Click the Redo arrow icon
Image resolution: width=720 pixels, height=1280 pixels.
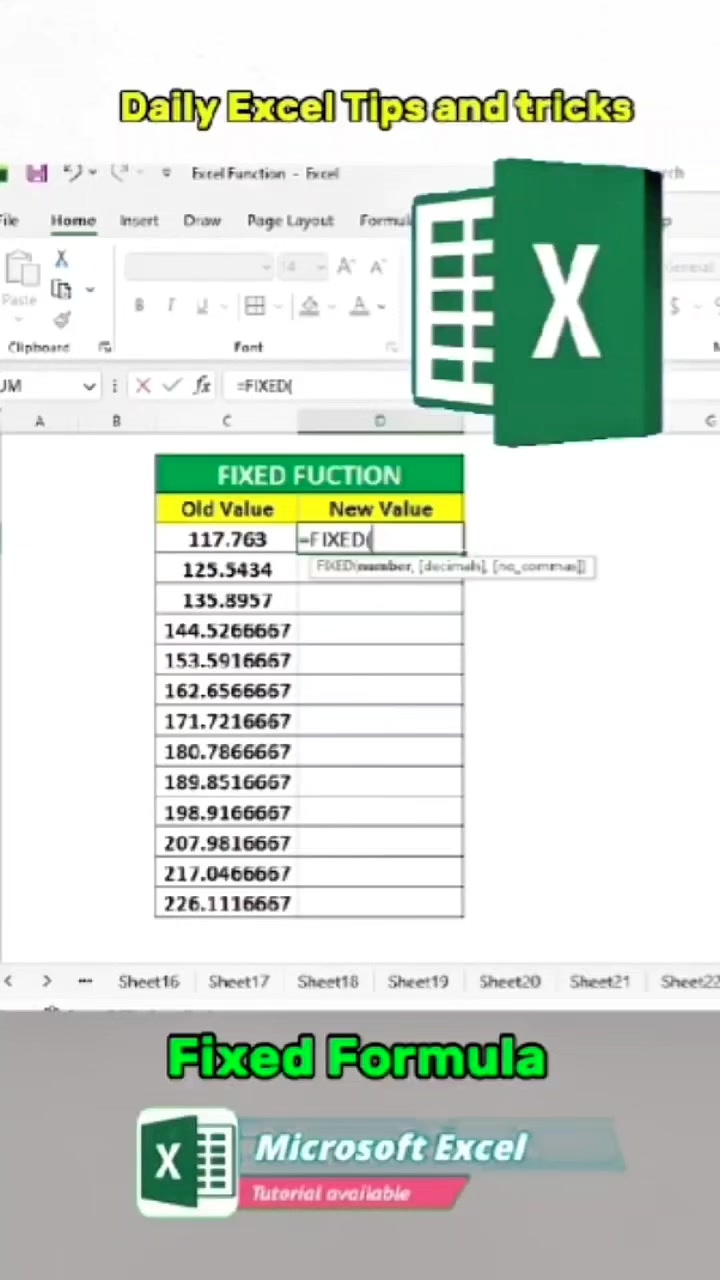(x=118, y=173)
